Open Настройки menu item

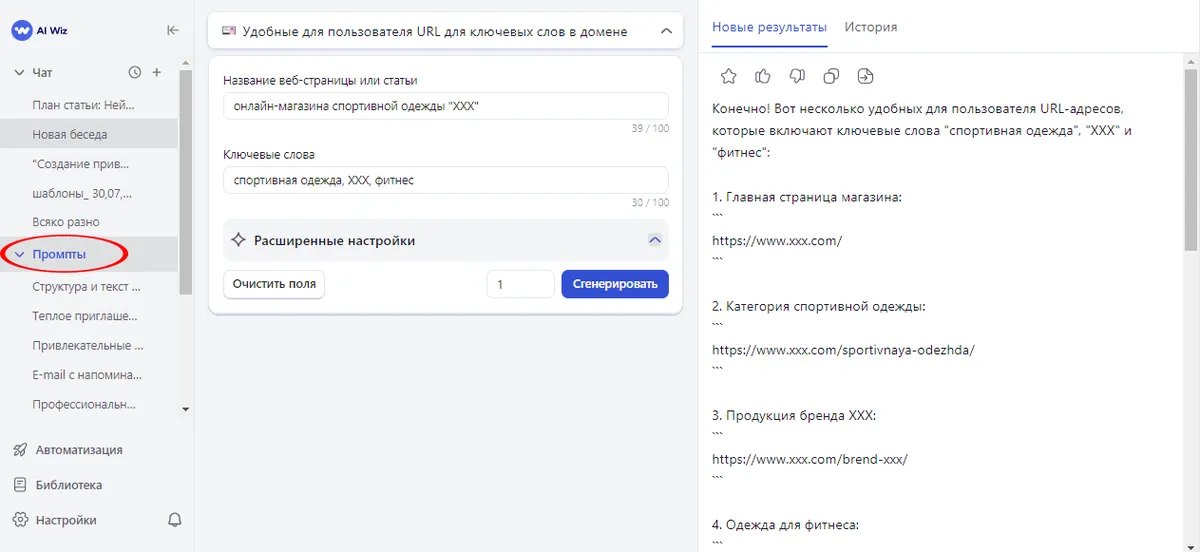point(66,520)
